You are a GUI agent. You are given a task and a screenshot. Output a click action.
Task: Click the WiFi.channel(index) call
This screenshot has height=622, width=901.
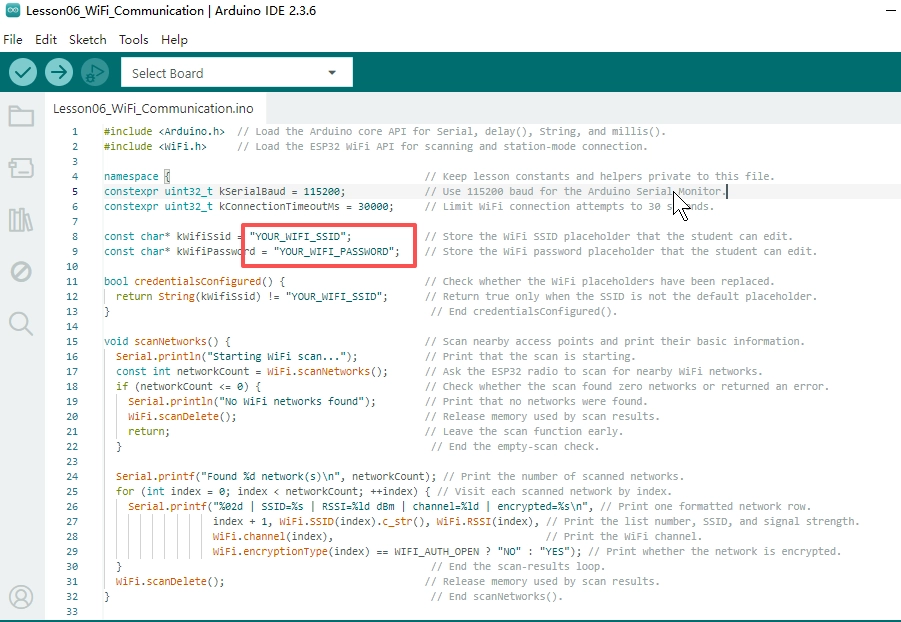[270, 536]
